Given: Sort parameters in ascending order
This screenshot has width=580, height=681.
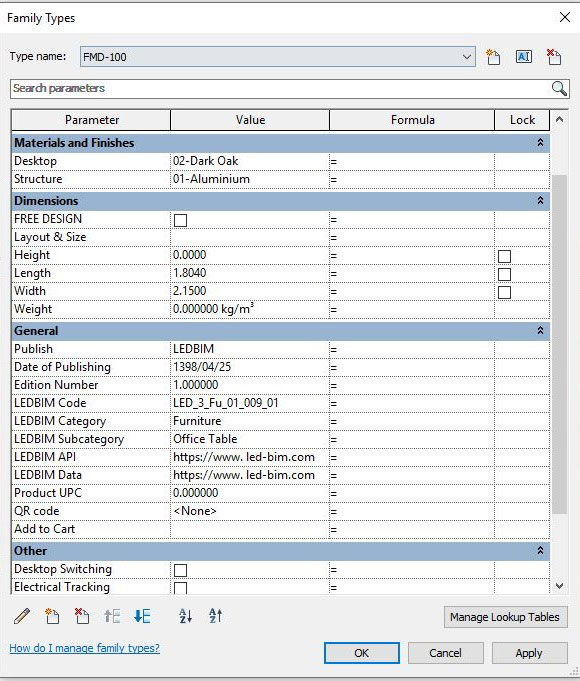Looking at the screenshot, I should click(186, 616).
